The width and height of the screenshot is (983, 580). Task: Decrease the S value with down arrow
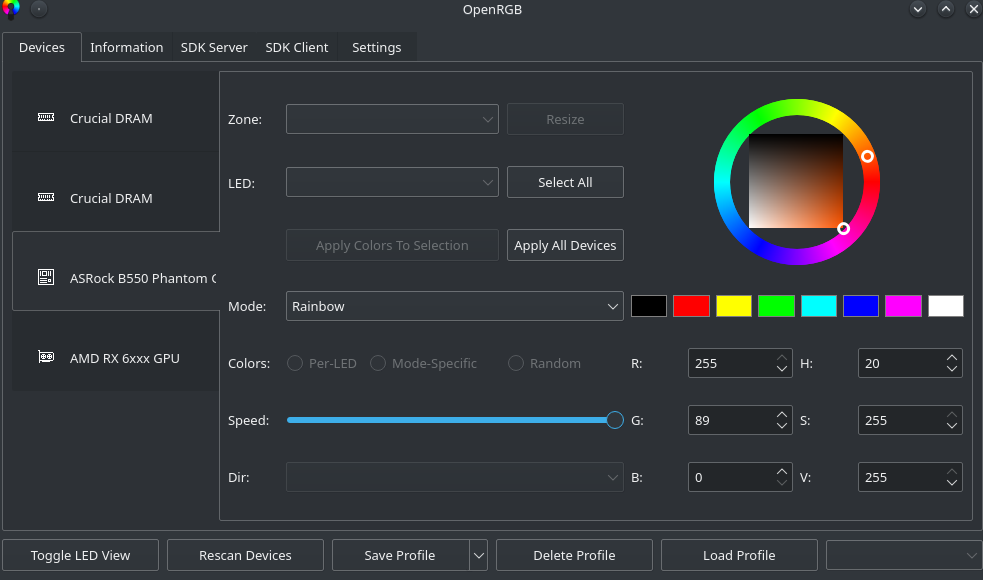pos(952,426)
